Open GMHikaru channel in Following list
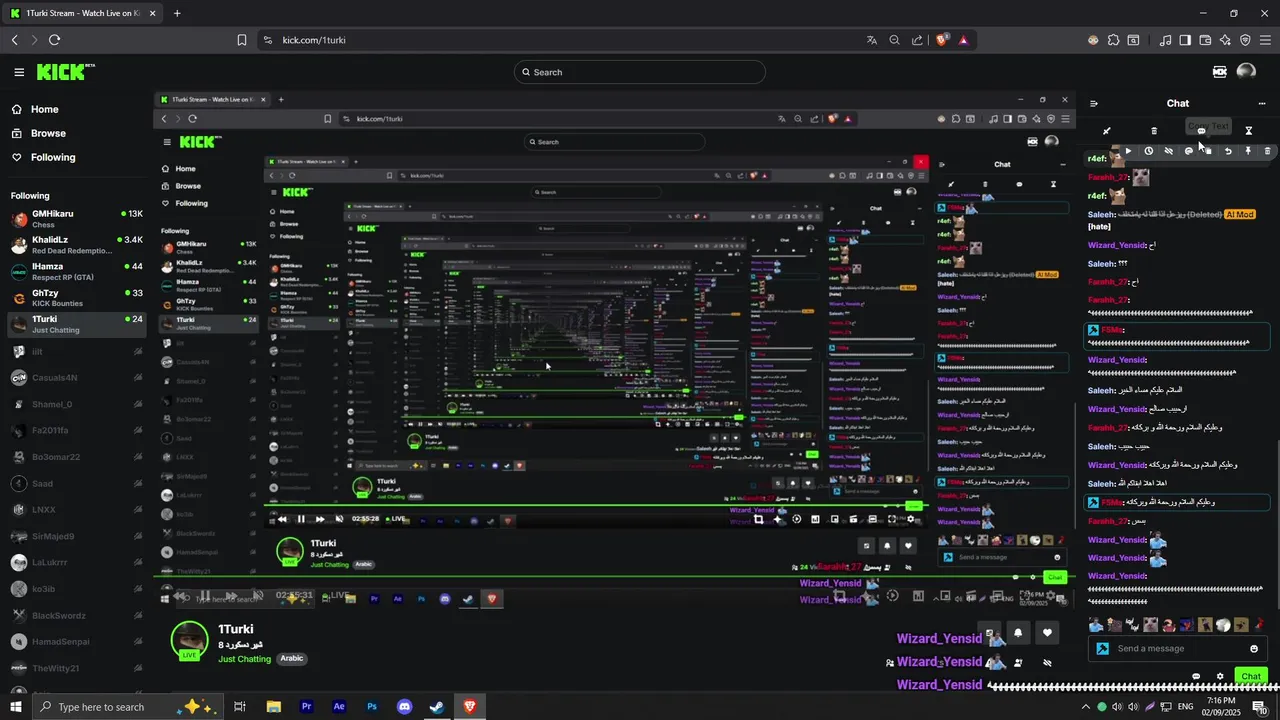 click(x=76, y=219)
